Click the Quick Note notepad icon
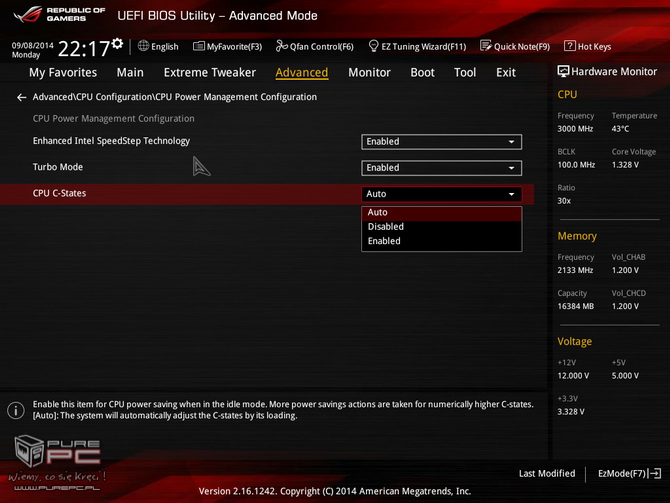The height and width of the screenshot is (503, 670). click(x=485, y=46)
